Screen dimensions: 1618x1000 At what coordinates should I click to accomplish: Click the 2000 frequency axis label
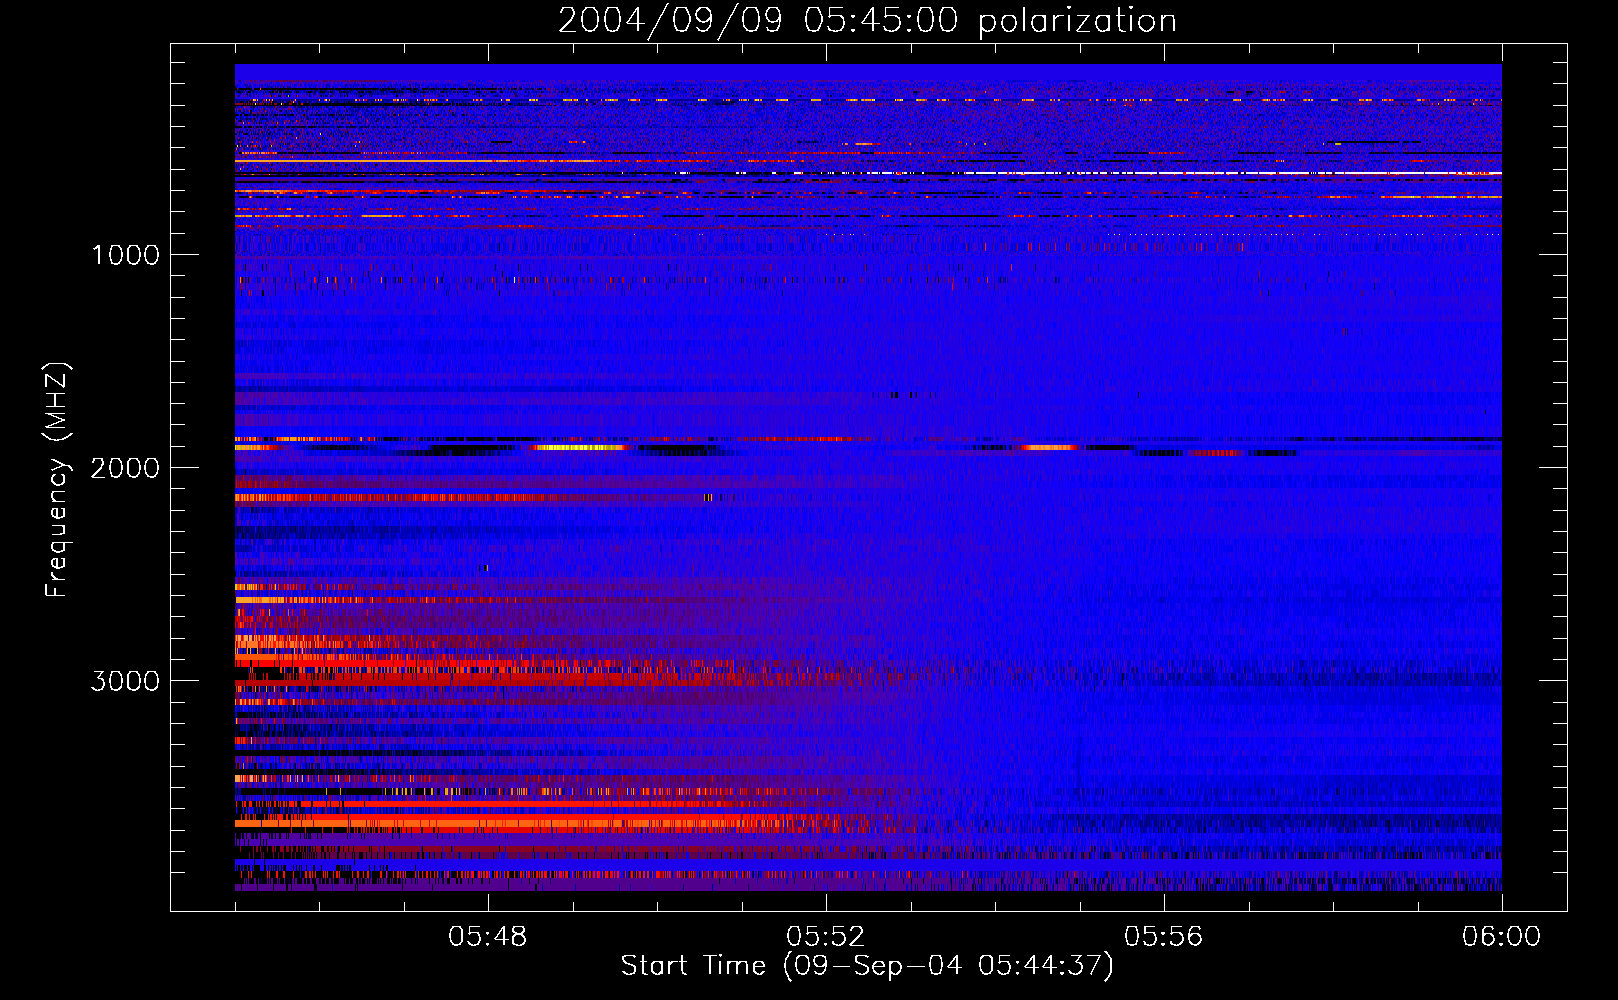[126, 468]
